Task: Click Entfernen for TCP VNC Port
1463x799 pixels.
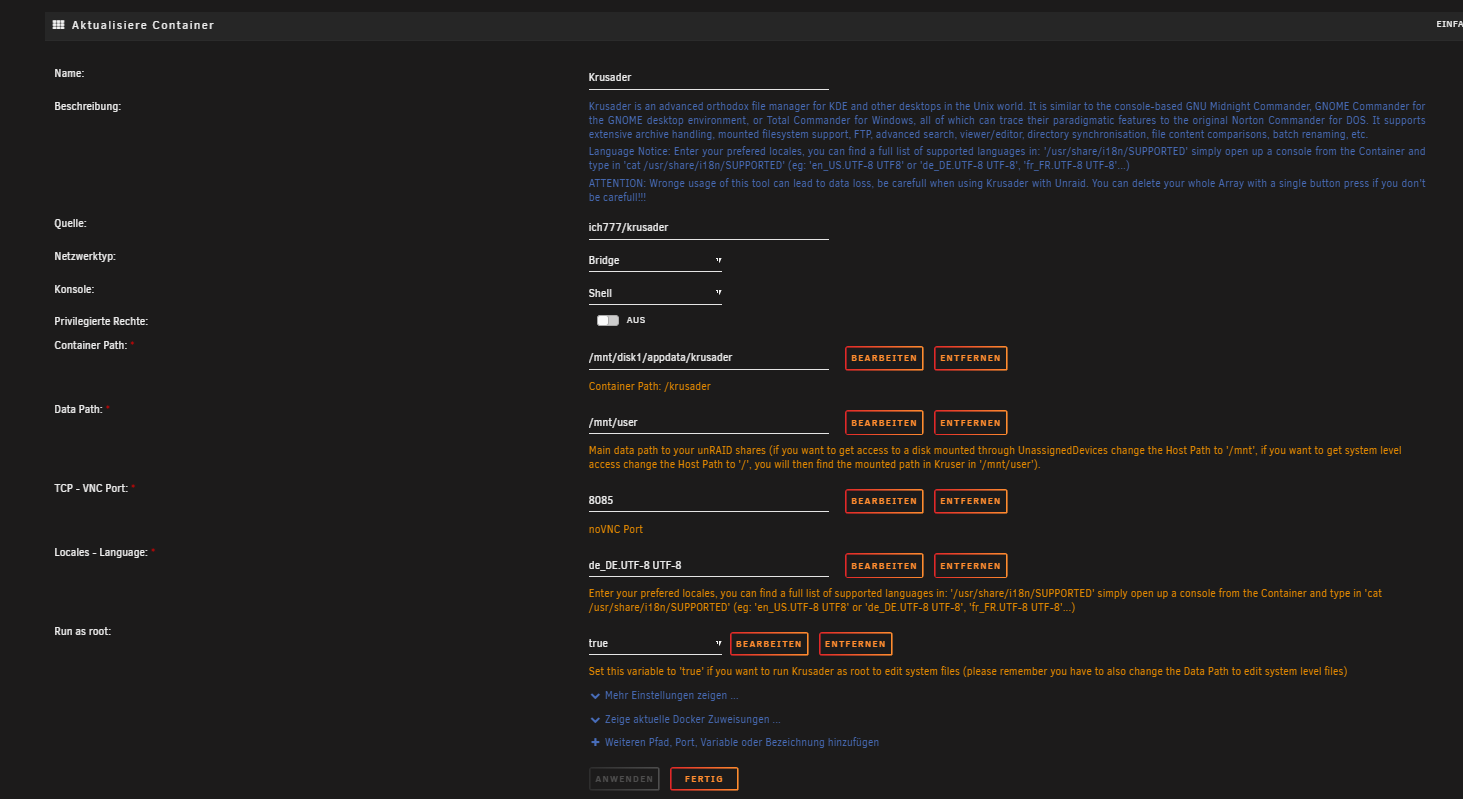Action: (970, 501)
